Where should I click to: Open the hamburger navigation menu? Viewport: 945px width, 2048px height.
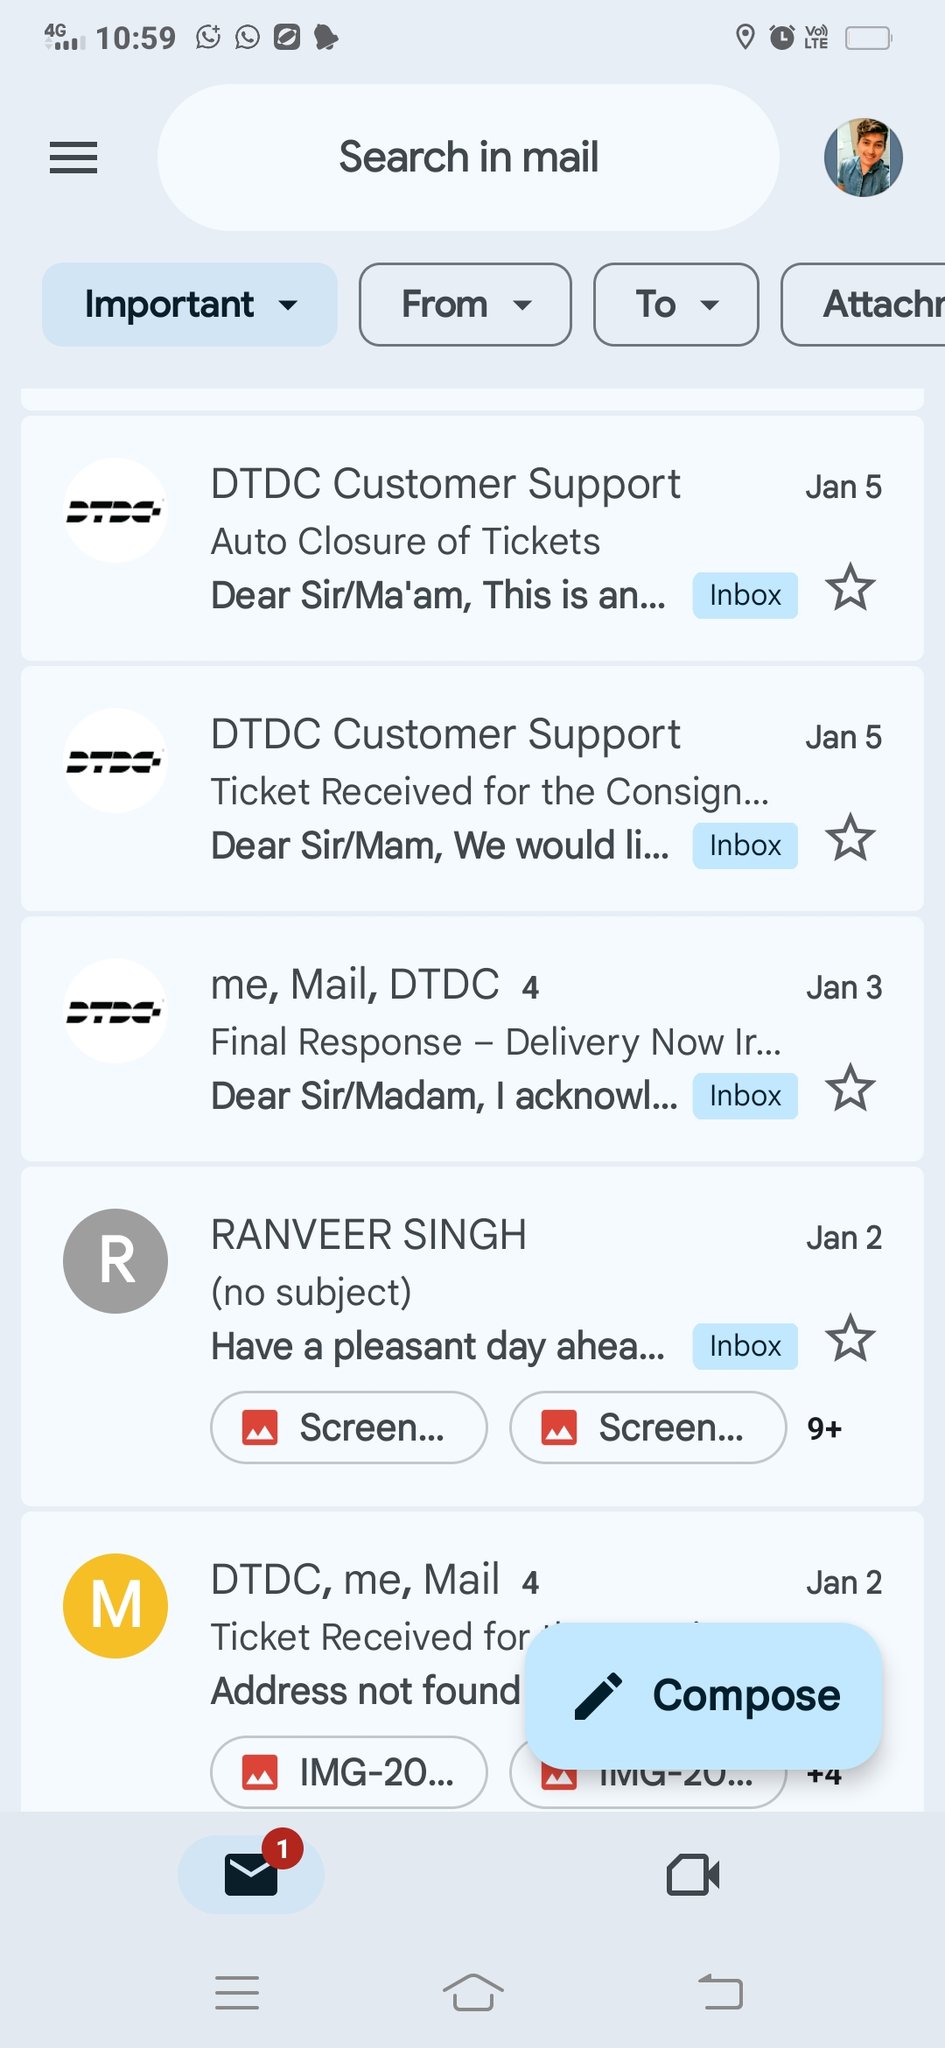[73, 157]
